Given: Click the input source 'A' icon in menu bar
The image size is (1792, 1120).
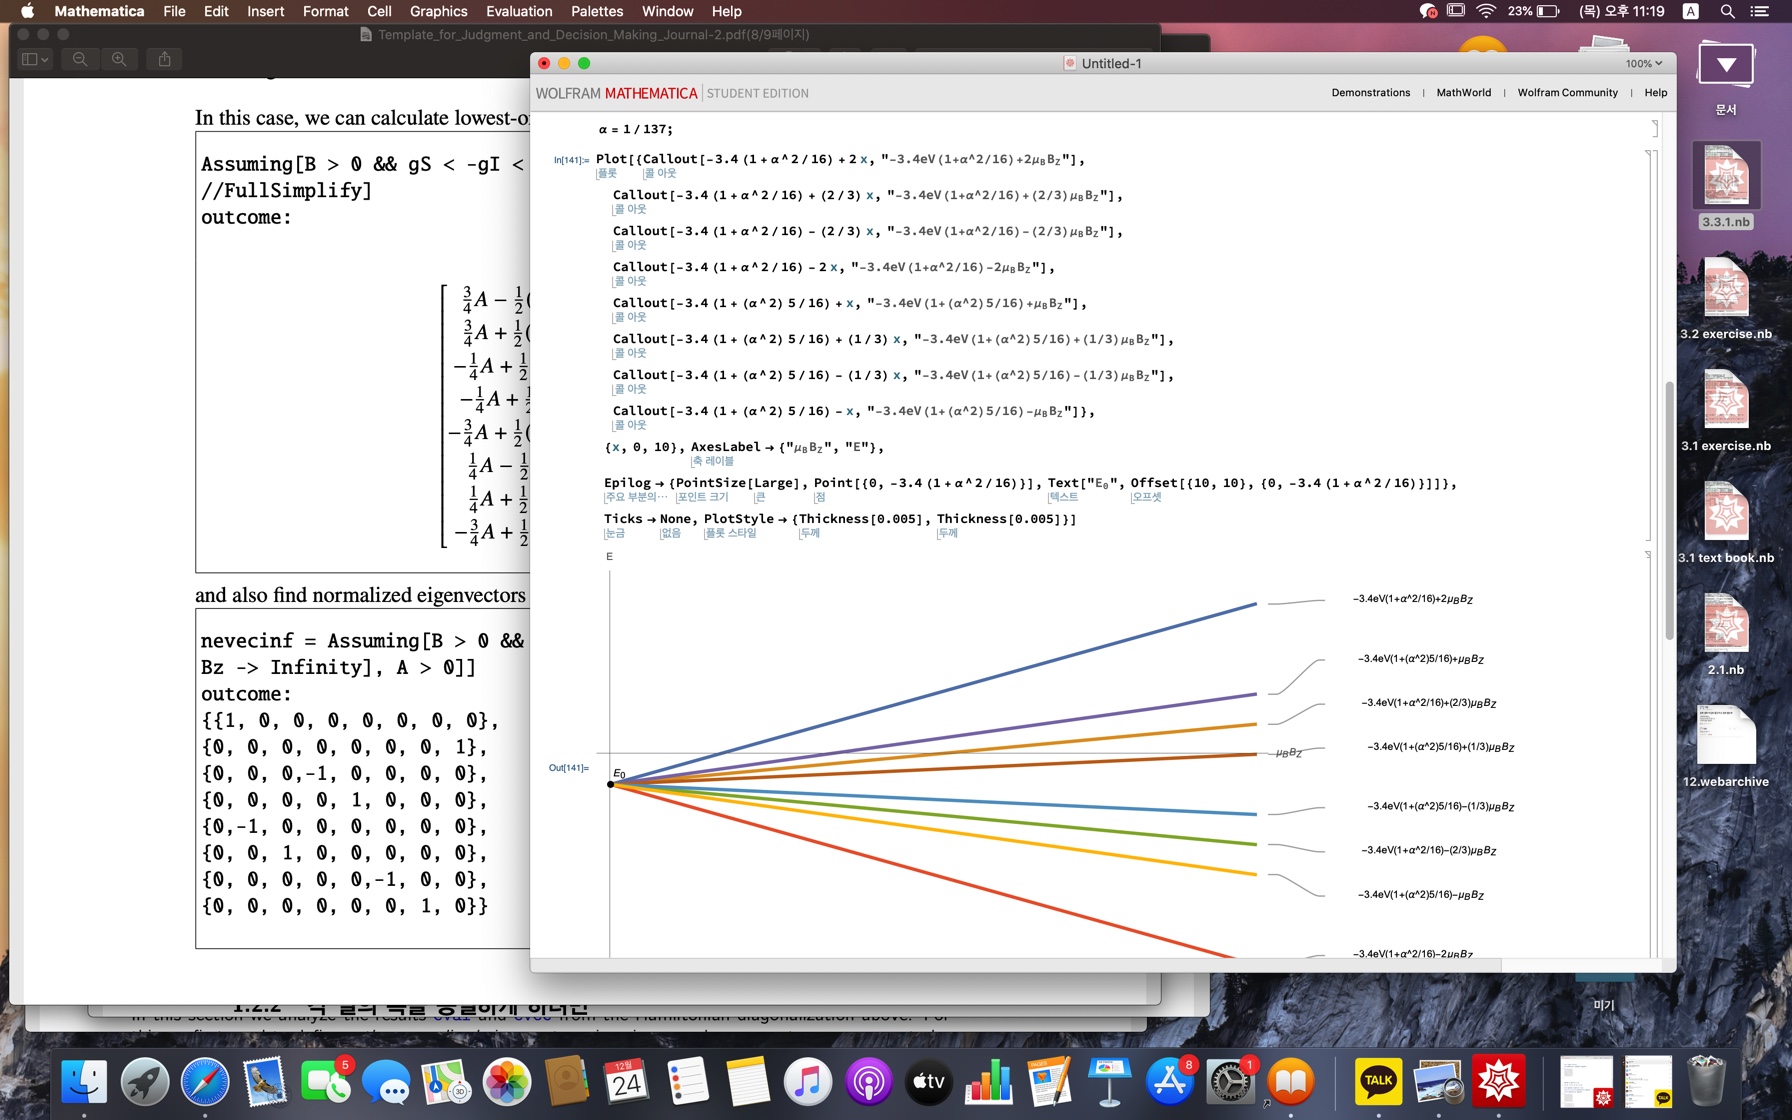Looking at the screenshot, I should click(x=1690, y=11).
